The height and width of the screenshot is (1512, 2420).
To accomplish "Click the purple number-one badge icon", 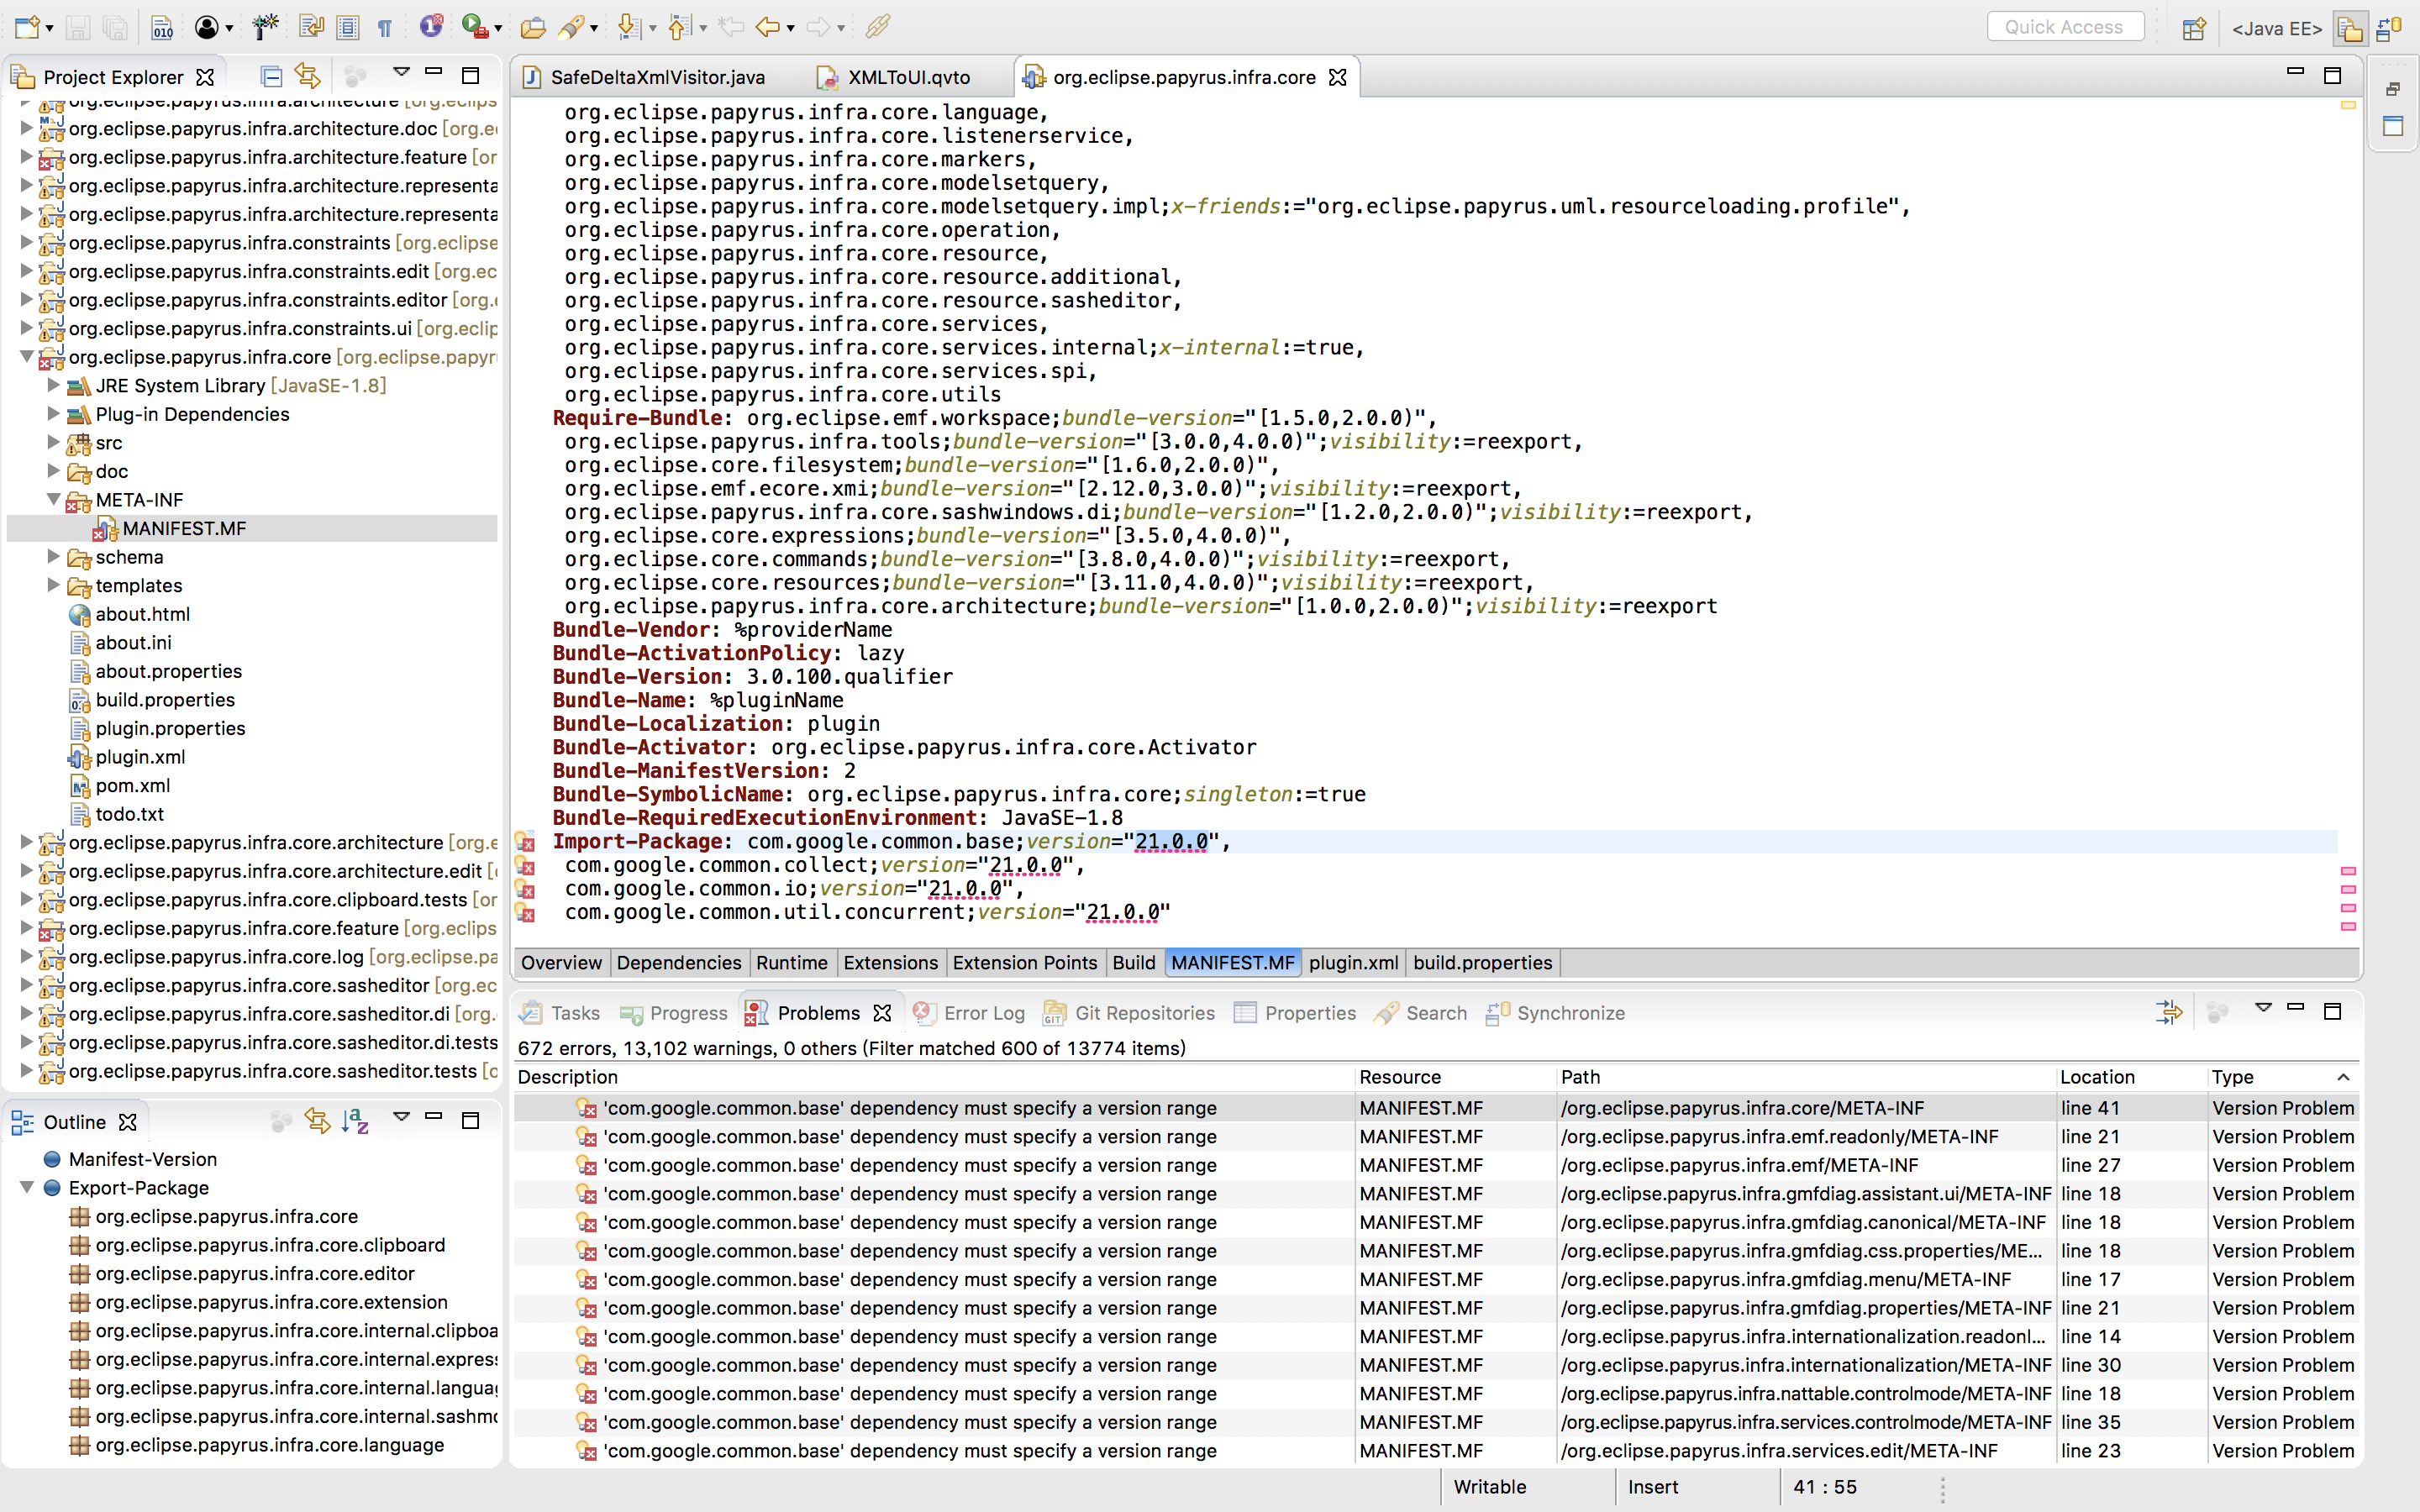I will (431, 26).
